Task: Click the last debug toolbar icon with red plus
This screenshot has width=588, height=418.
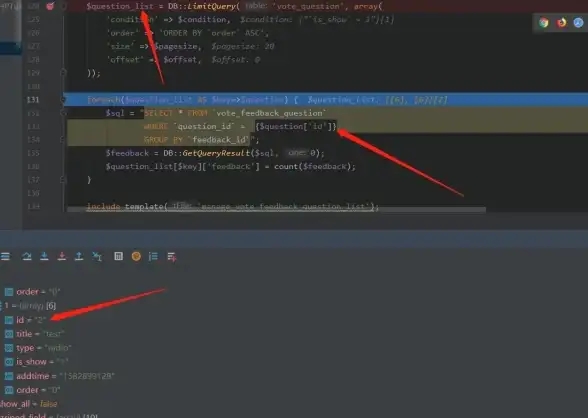Action: pos(172,257)
